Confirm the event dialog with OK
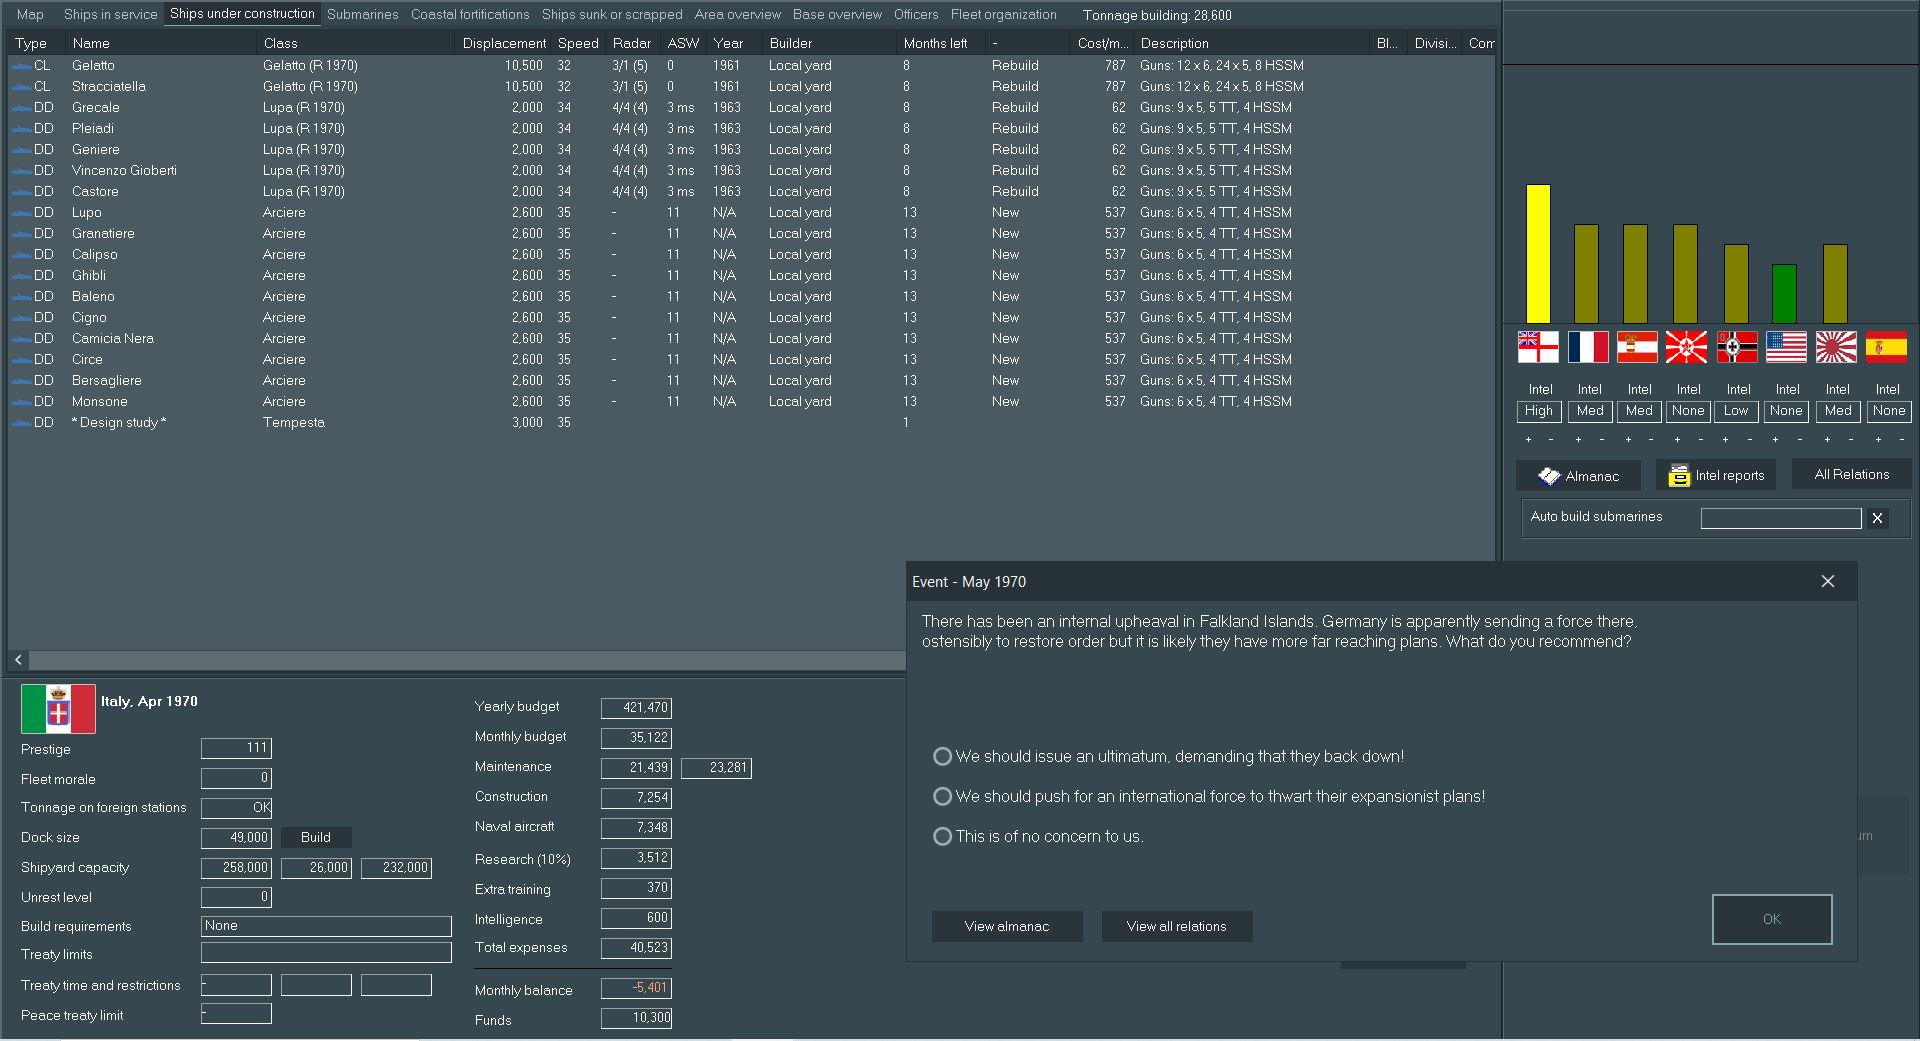The width and height of the screenshot is (1920, 1041). tap(1772, 919)
